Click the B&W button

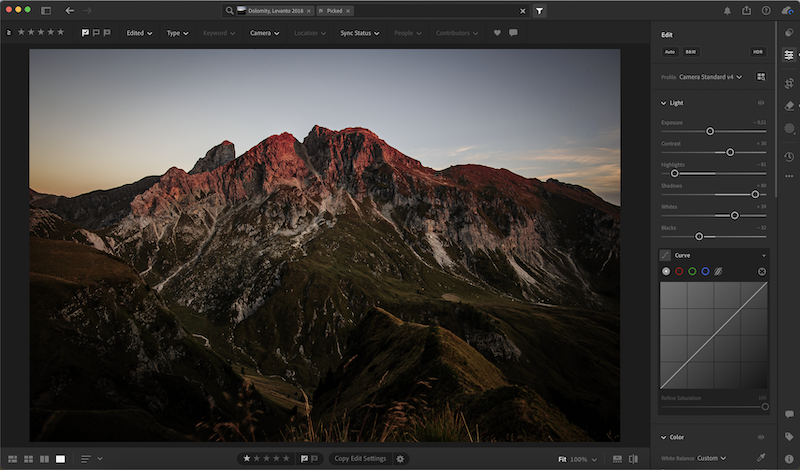click(690, 52)
